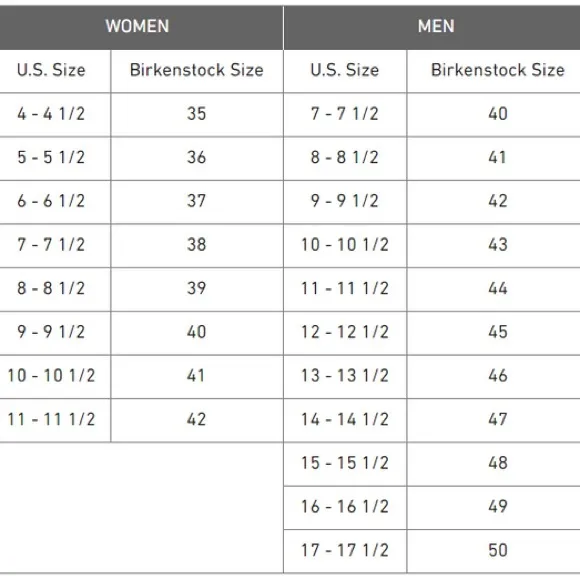The image size is (580, 580).
Task: Select men's U.S. size 17 - 17 1/2
Action: [345, 551]
